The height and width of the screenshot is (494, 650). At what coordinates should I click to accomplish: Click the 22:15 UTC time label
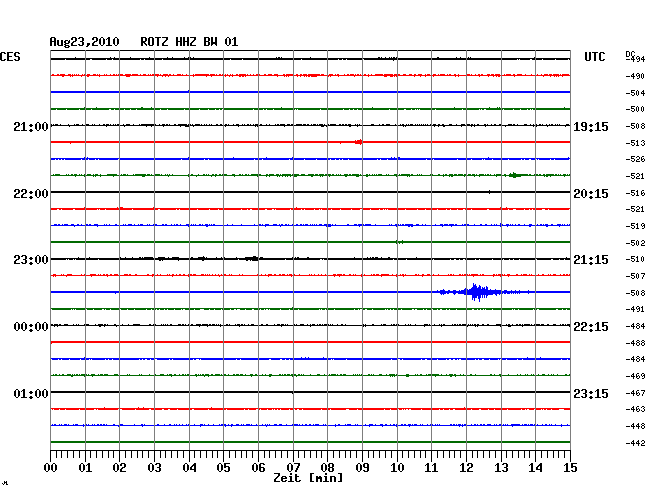(x=591, y=327)
